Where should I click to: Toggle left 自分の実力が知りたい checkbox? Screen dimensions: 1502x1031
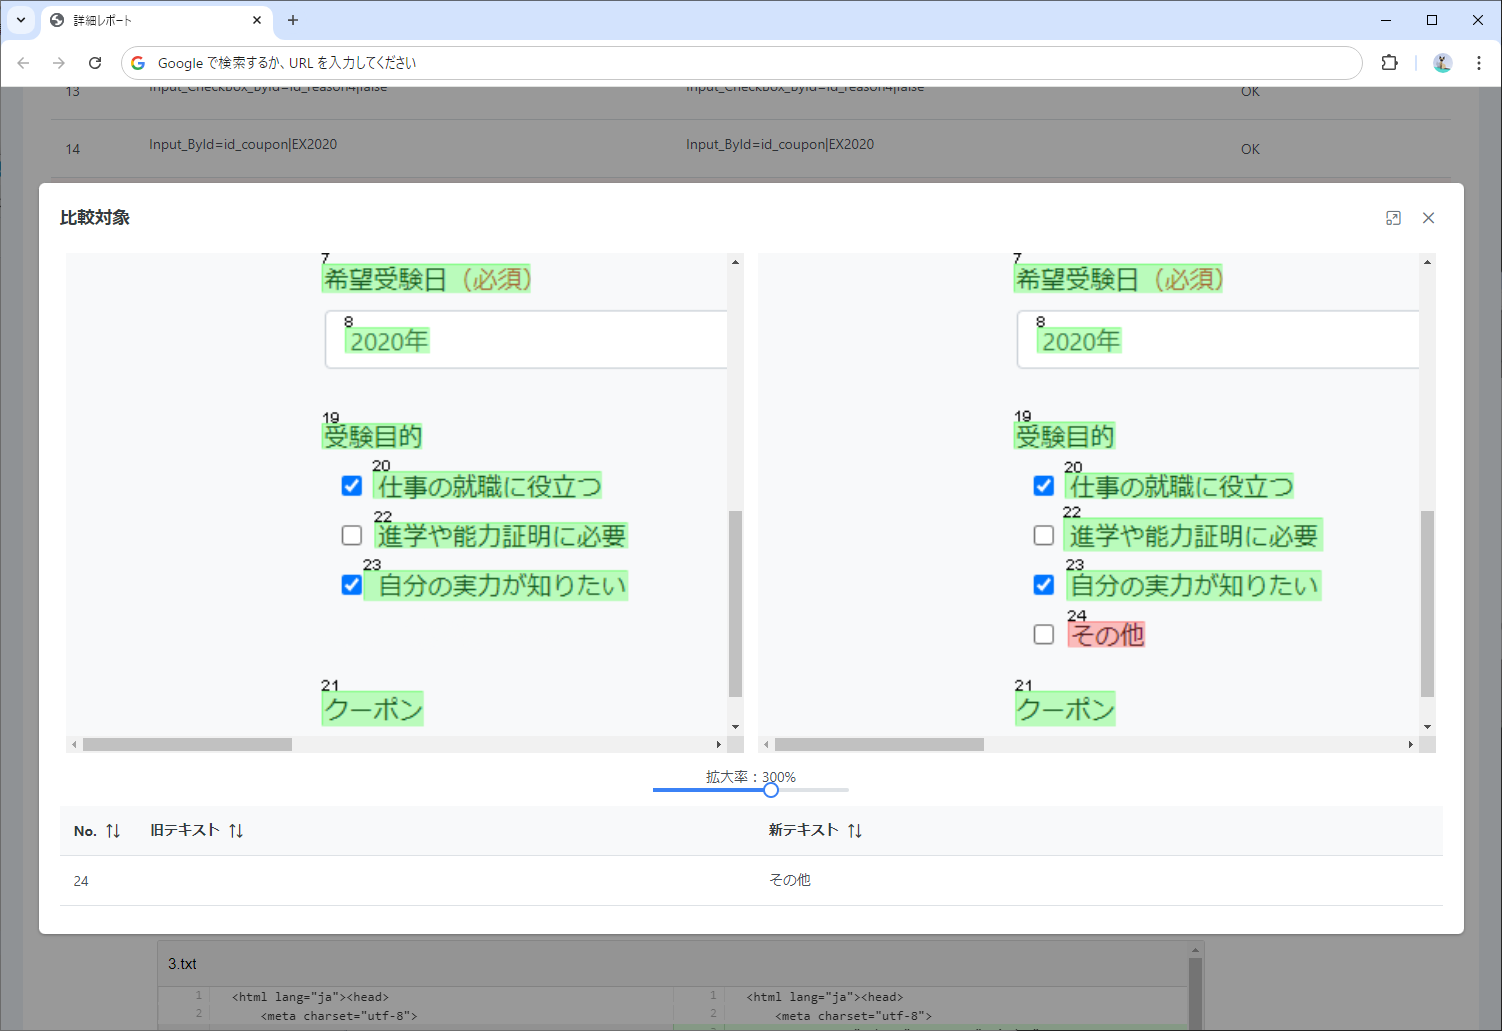pos(352,585)
